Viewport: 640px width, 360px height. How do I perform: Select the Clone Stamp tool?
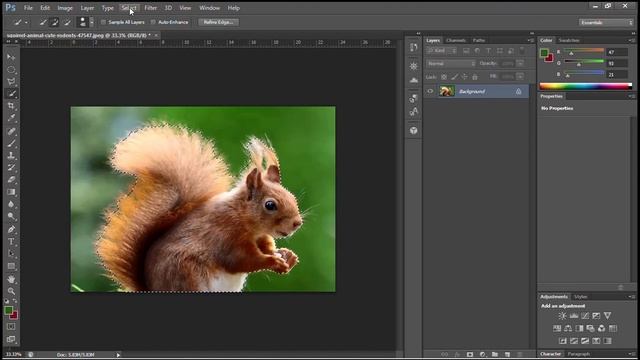click(x=11, y=156)
